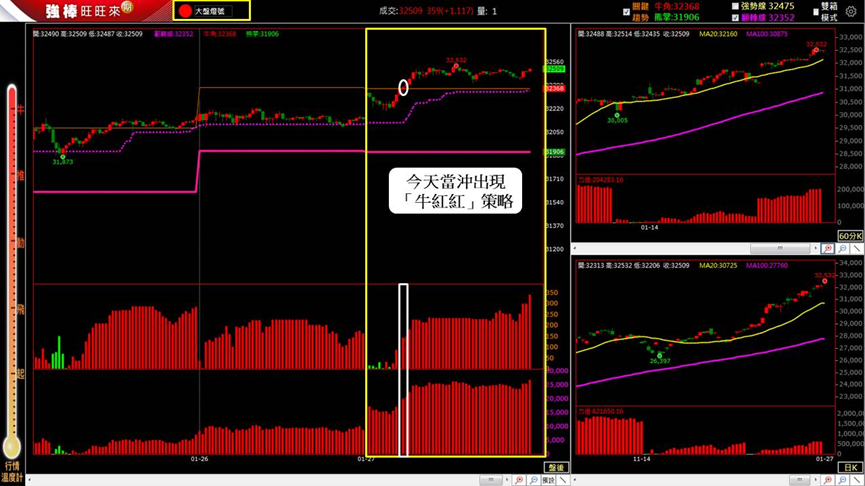Click the 強棒旺旺來 app logo
Image resolution: width=865 pixels, height=486 pixels.
tap(88, 10)
